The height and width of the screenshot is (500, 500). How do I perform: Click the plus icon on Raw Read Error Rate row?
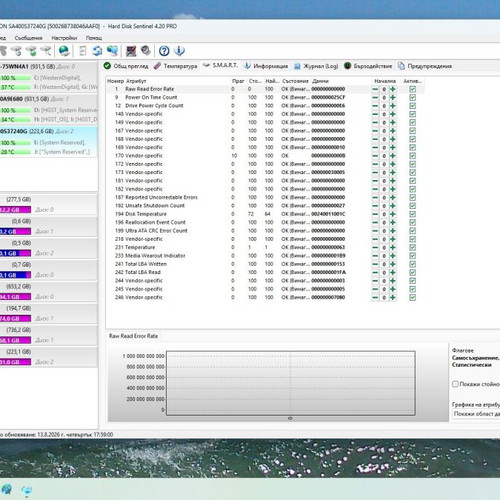(393, 89)
